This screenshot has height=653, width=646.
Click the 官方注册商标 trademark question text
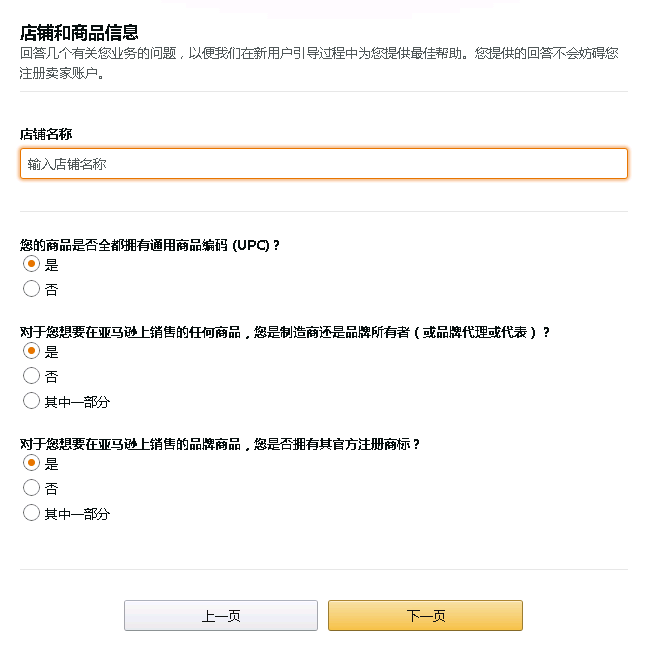(220, 444)
